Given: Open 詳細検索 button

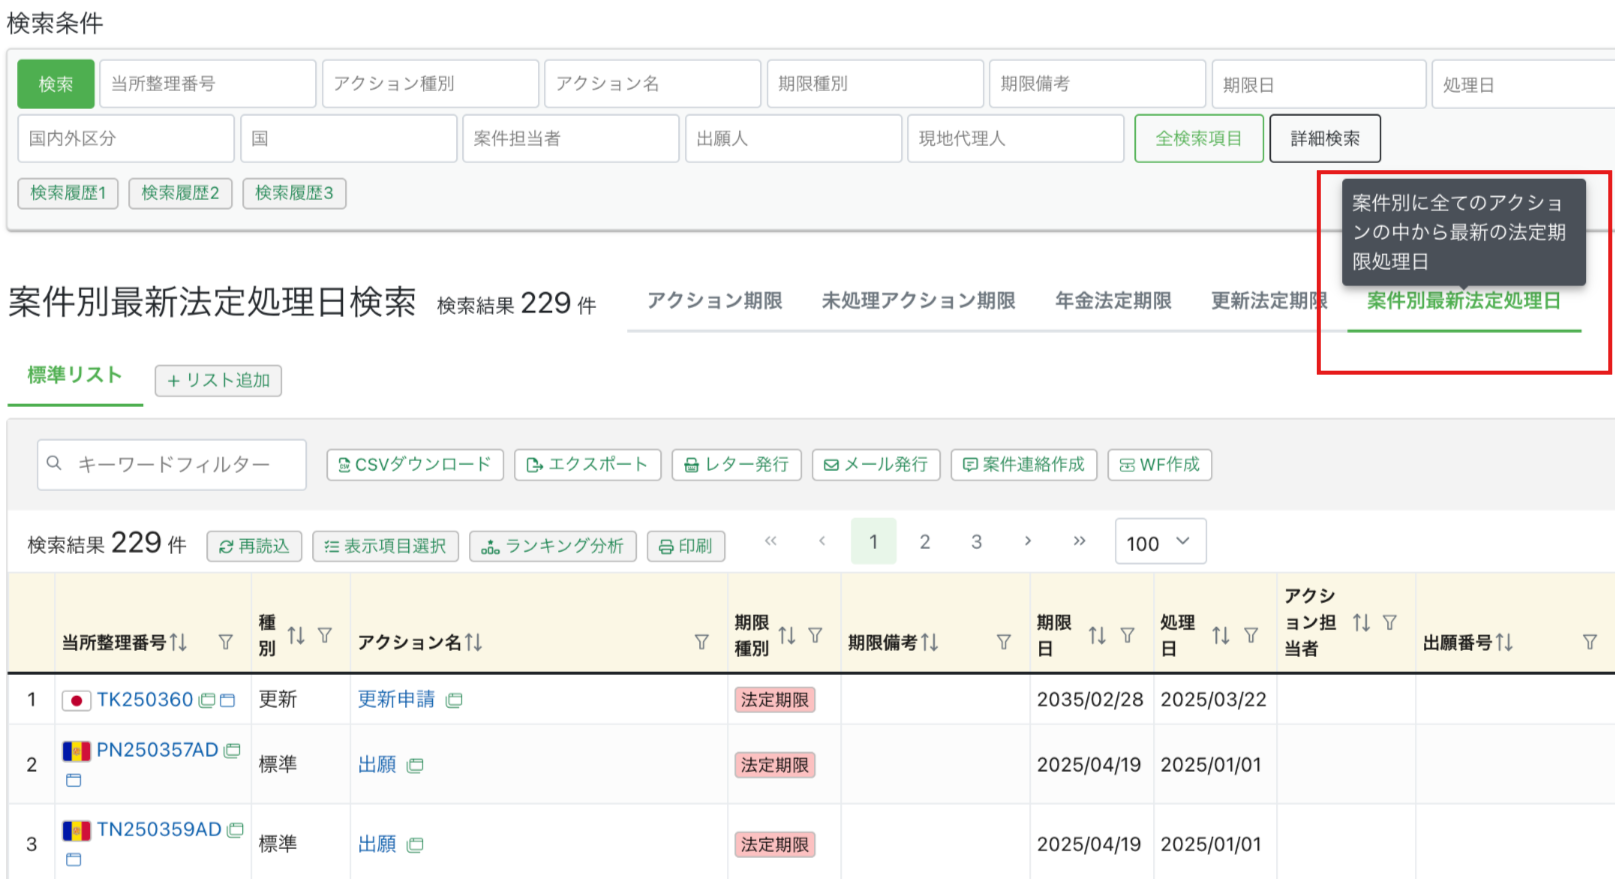Looking at the screenshot, I should coord(1325,138).
